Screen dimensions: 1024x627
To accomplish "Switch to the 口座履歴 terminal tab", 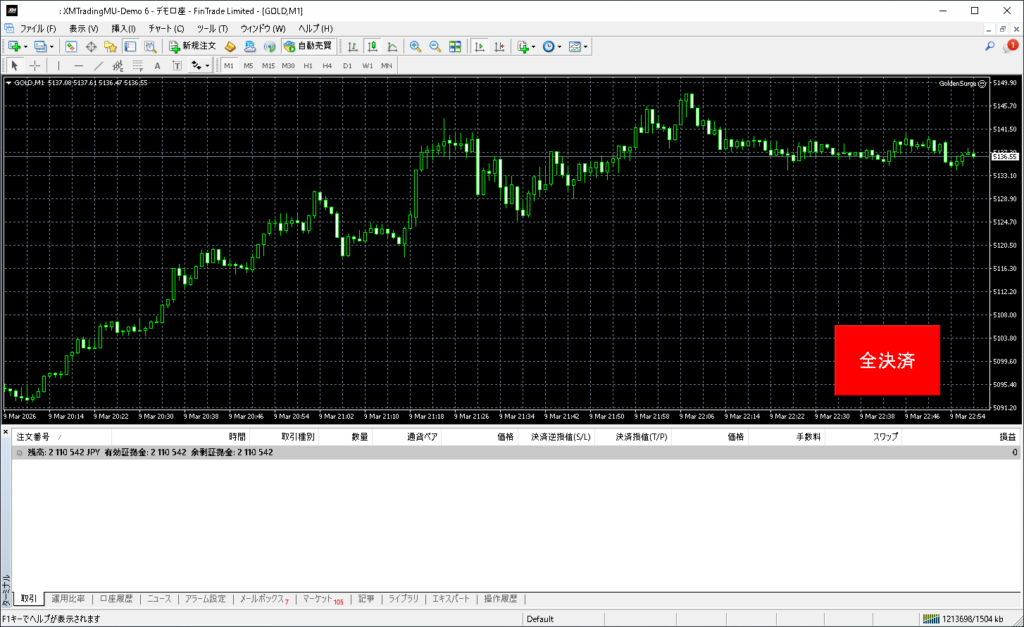I will tap(116, 599).
